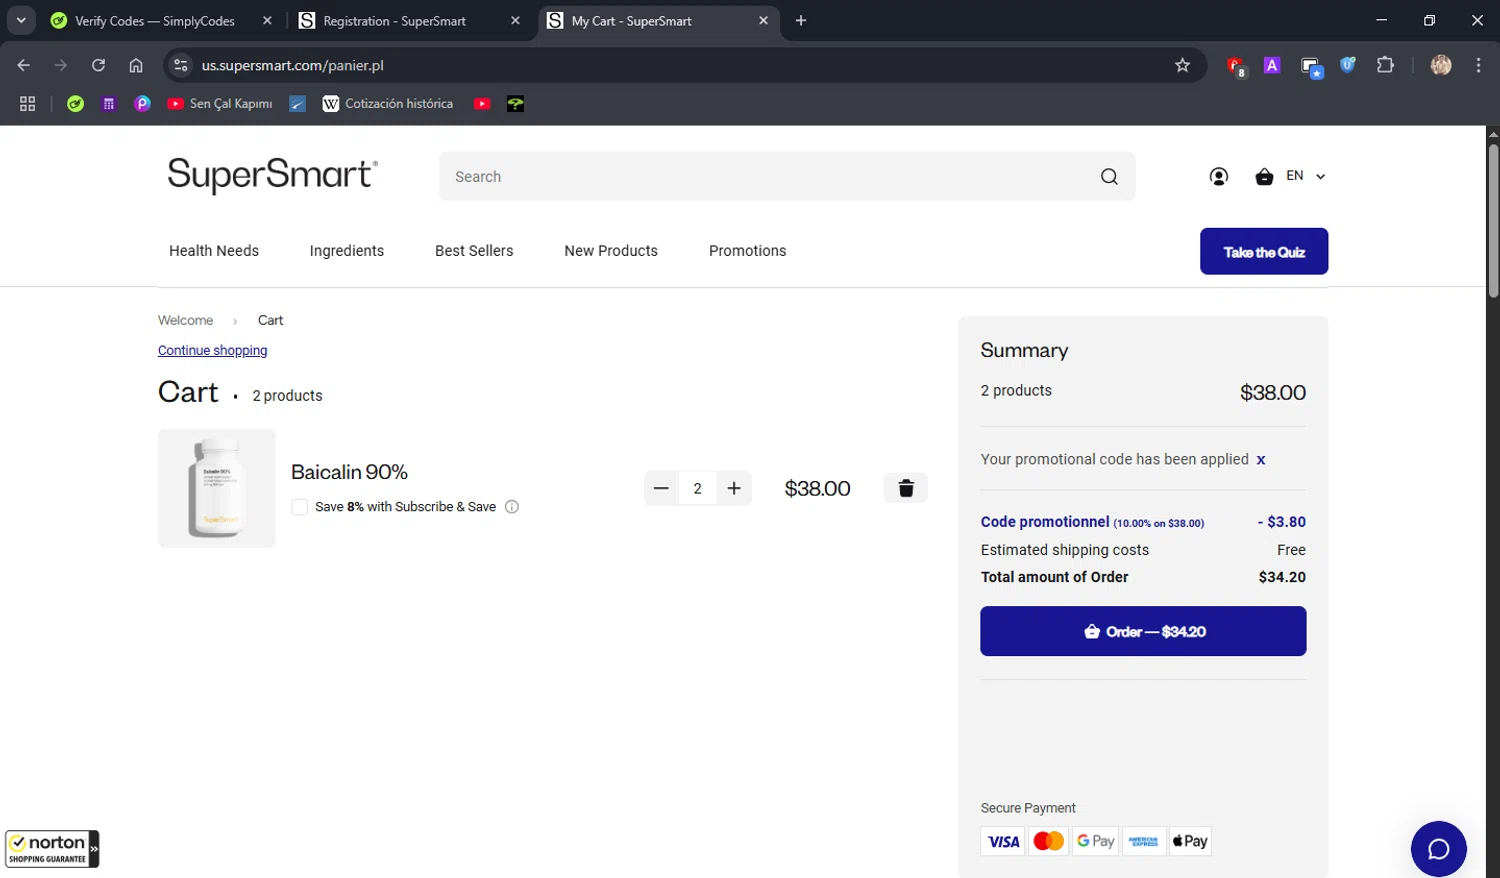Screen dimensions: 1500x878
Task: Click Take the Quiz button
Action: tap(1264, 251)
